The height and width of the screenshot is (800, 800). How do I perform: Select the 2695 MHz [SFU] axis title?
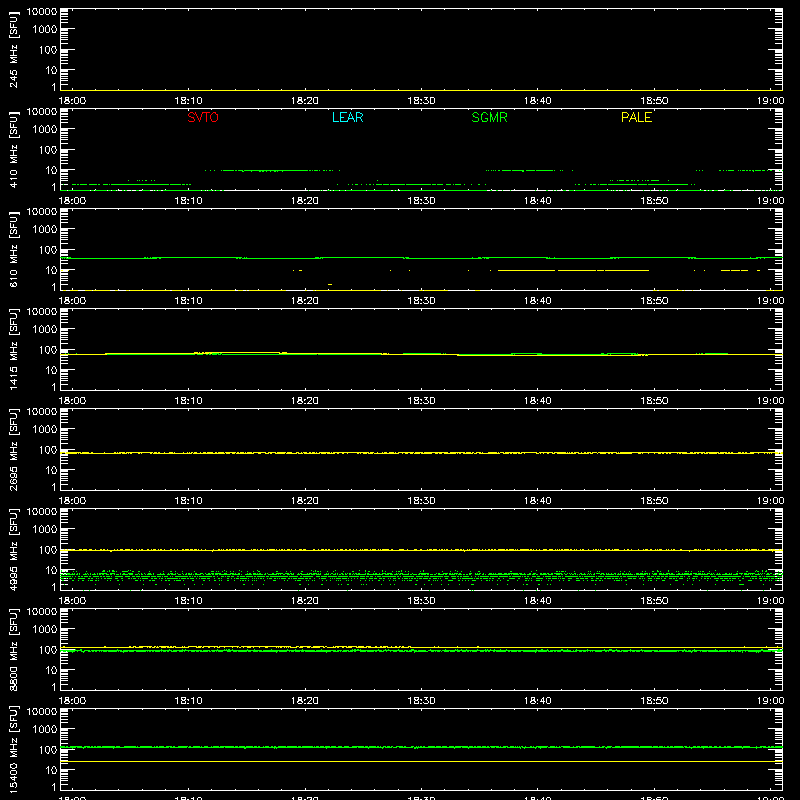pos(13,450)
